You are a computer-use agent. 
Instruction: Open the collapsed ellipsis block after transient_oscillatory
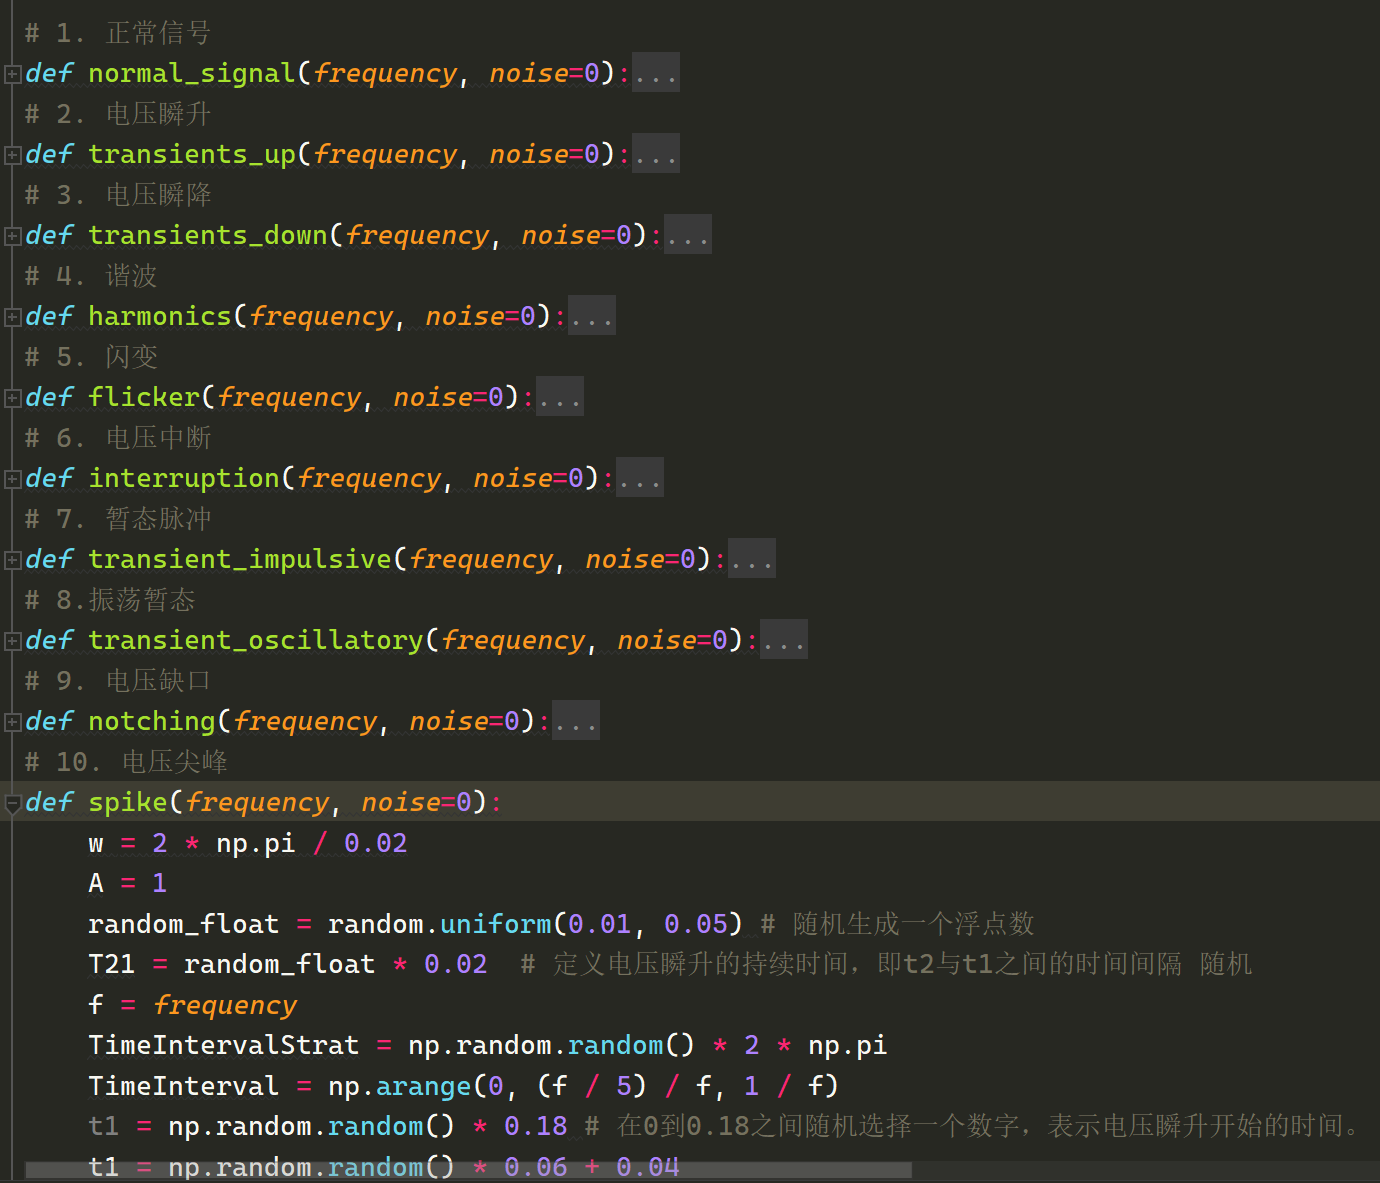pos(784,641)
